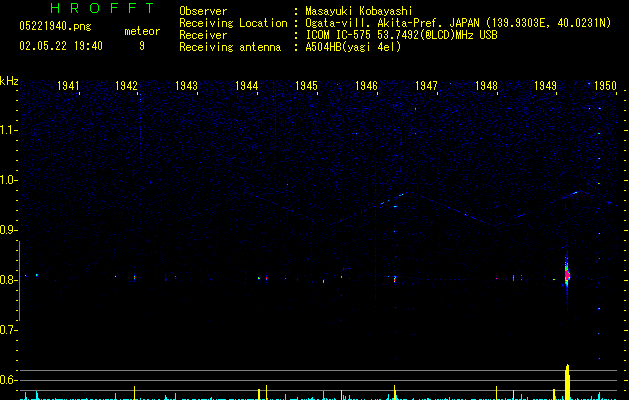The image size is (629, 400).
Task: Click the 1.1 kHz frequency label
Action: point(8,130)
